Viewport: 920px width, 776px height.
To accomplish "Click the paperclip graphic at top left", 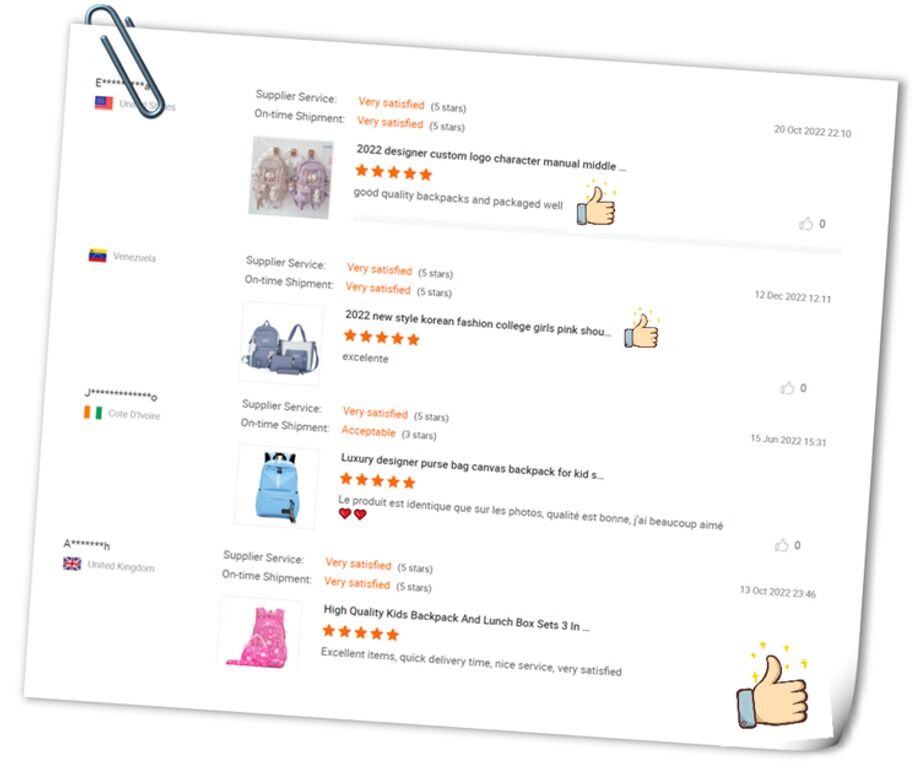I will pos(124,60).
